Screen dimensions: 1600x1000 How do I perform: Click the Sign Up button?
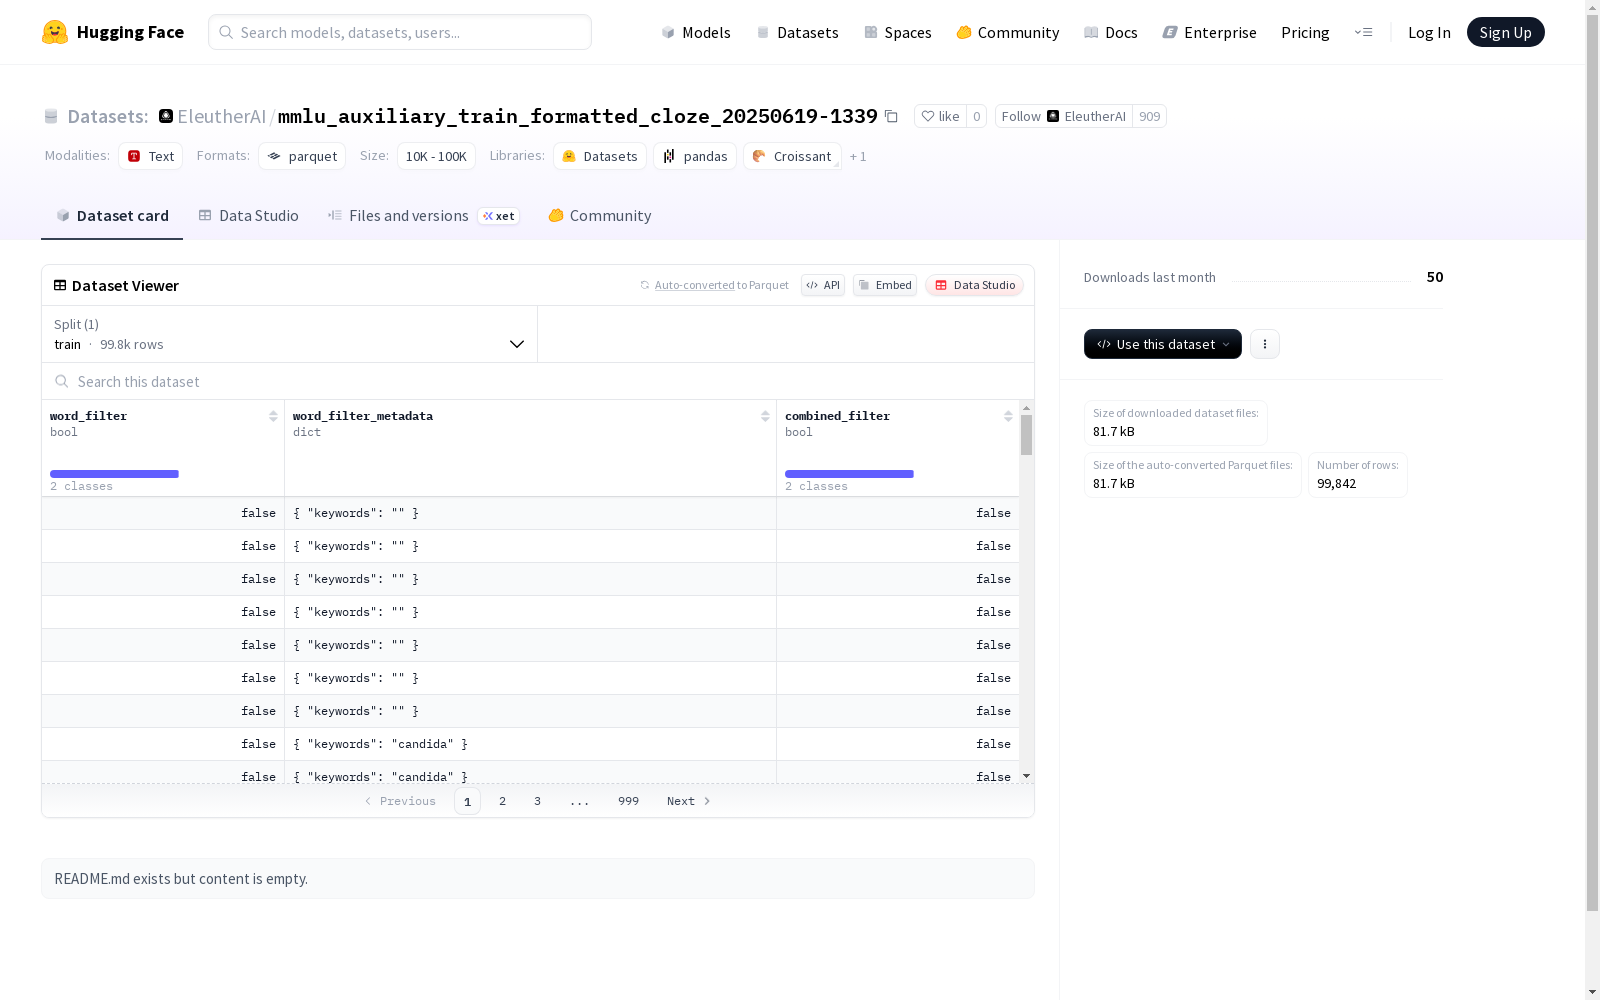tap(1506, 32)
